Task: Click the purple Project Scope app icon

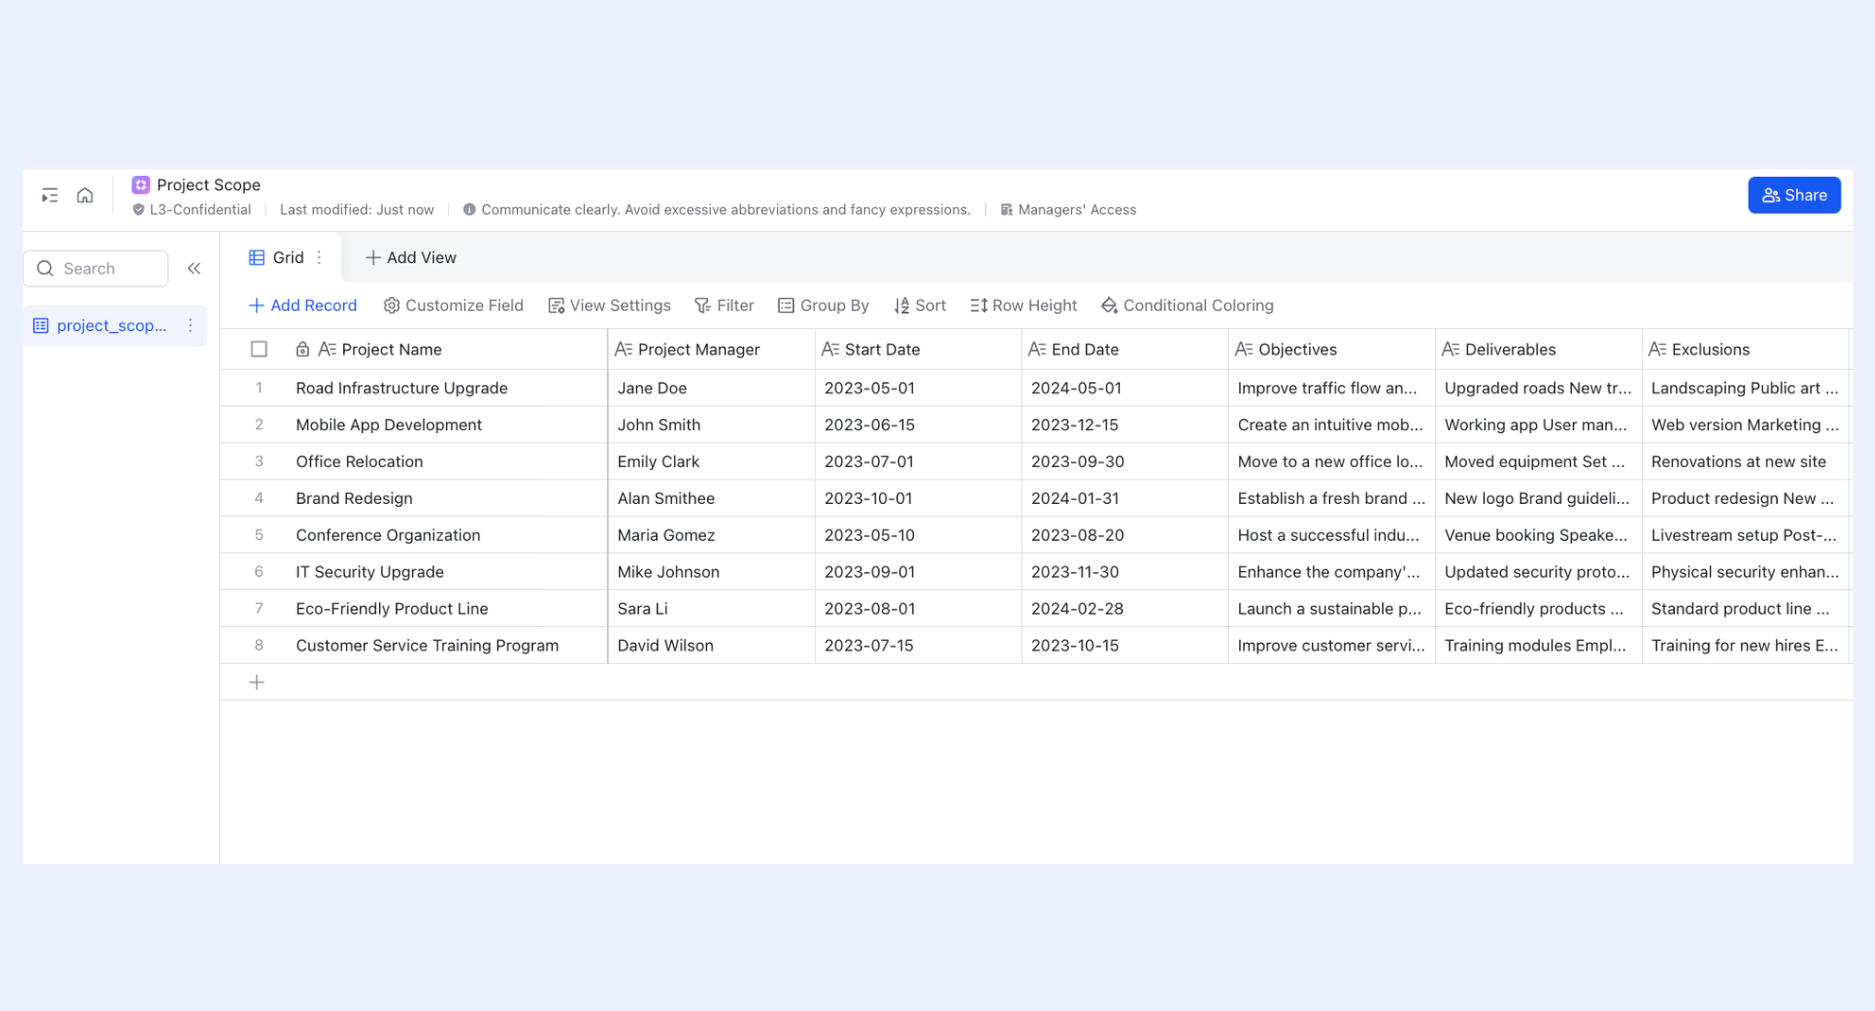Action: tap(141, 185)
